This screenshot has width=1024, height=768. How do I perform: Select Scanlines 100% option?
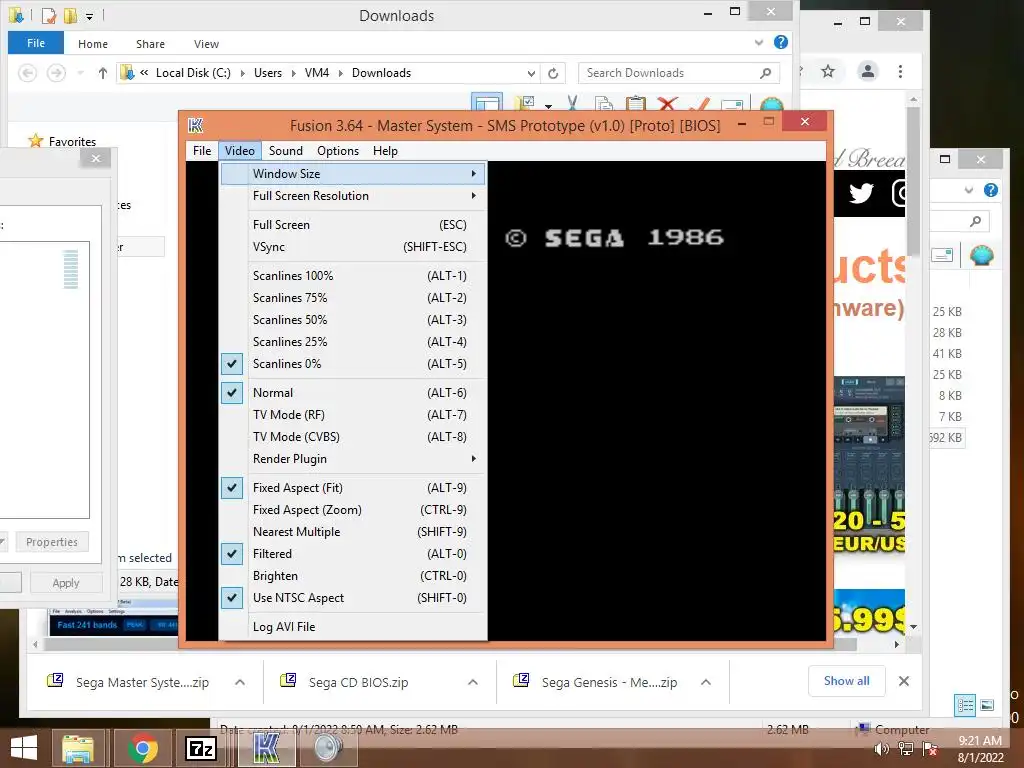353,276
